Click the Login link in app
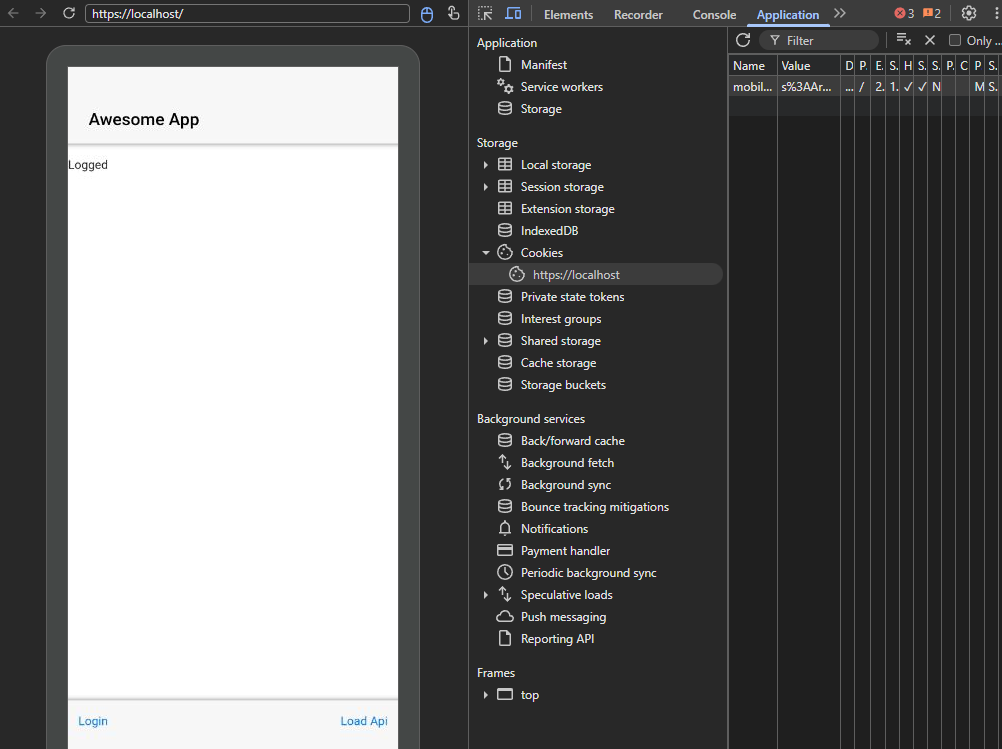The height and width of the screenshot is (749, 1002). (93, 721)
